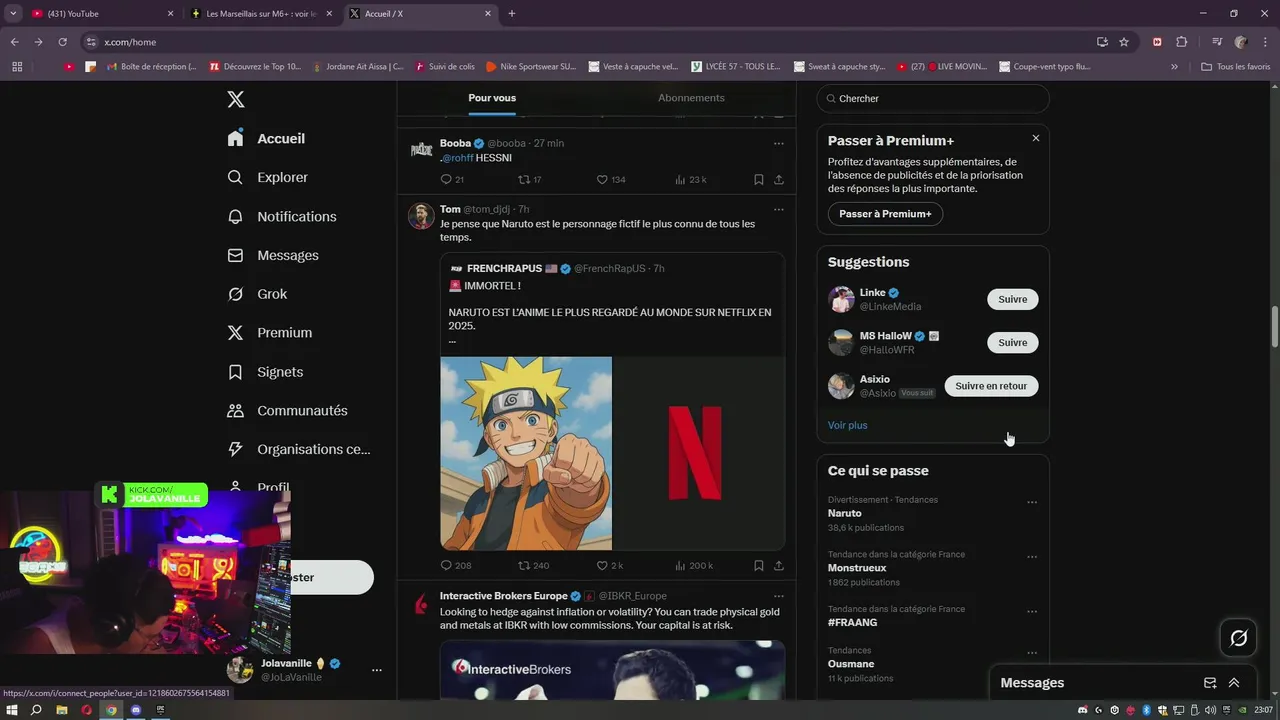Click the x.com/home address bar
The height and width of the screenshot is (720, 1280).
tap(590, 42)
